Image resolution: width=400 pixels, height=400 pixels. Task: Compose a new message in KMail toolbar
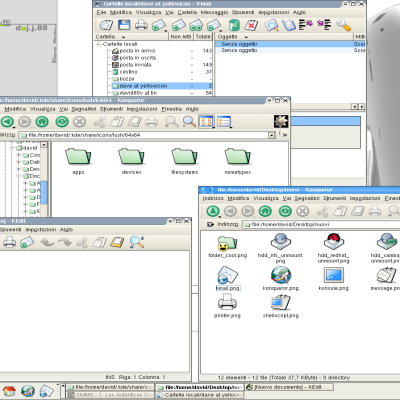click(106, 25)
